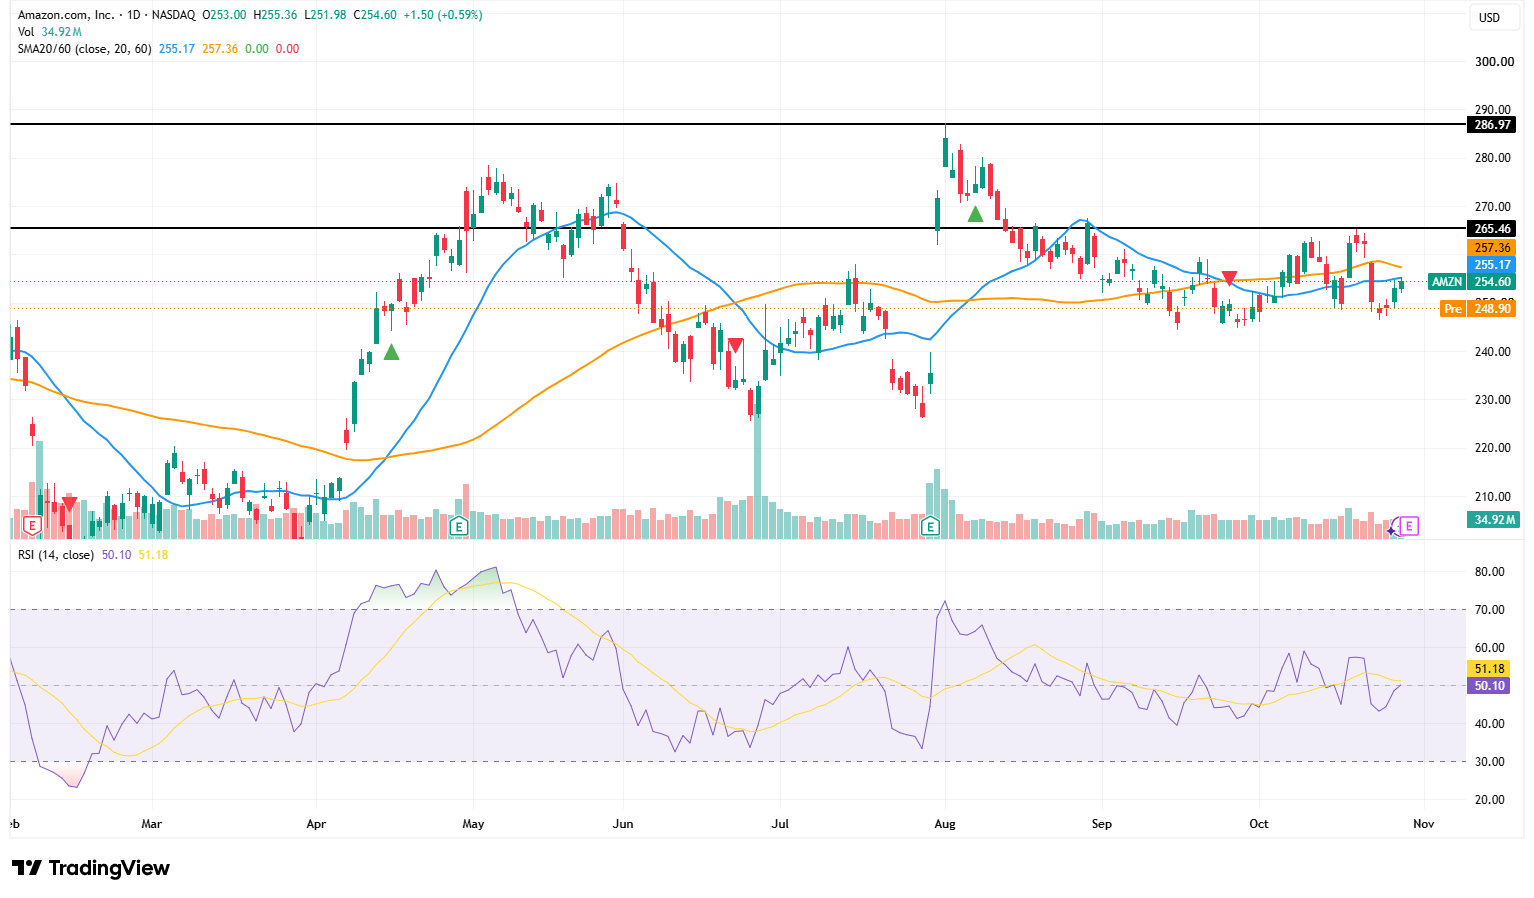Image resolution: width=1534 pixels, height=898 pixels.
Task: Click the AMZN ticker tag on the price axis
Action: [1447, 282]
